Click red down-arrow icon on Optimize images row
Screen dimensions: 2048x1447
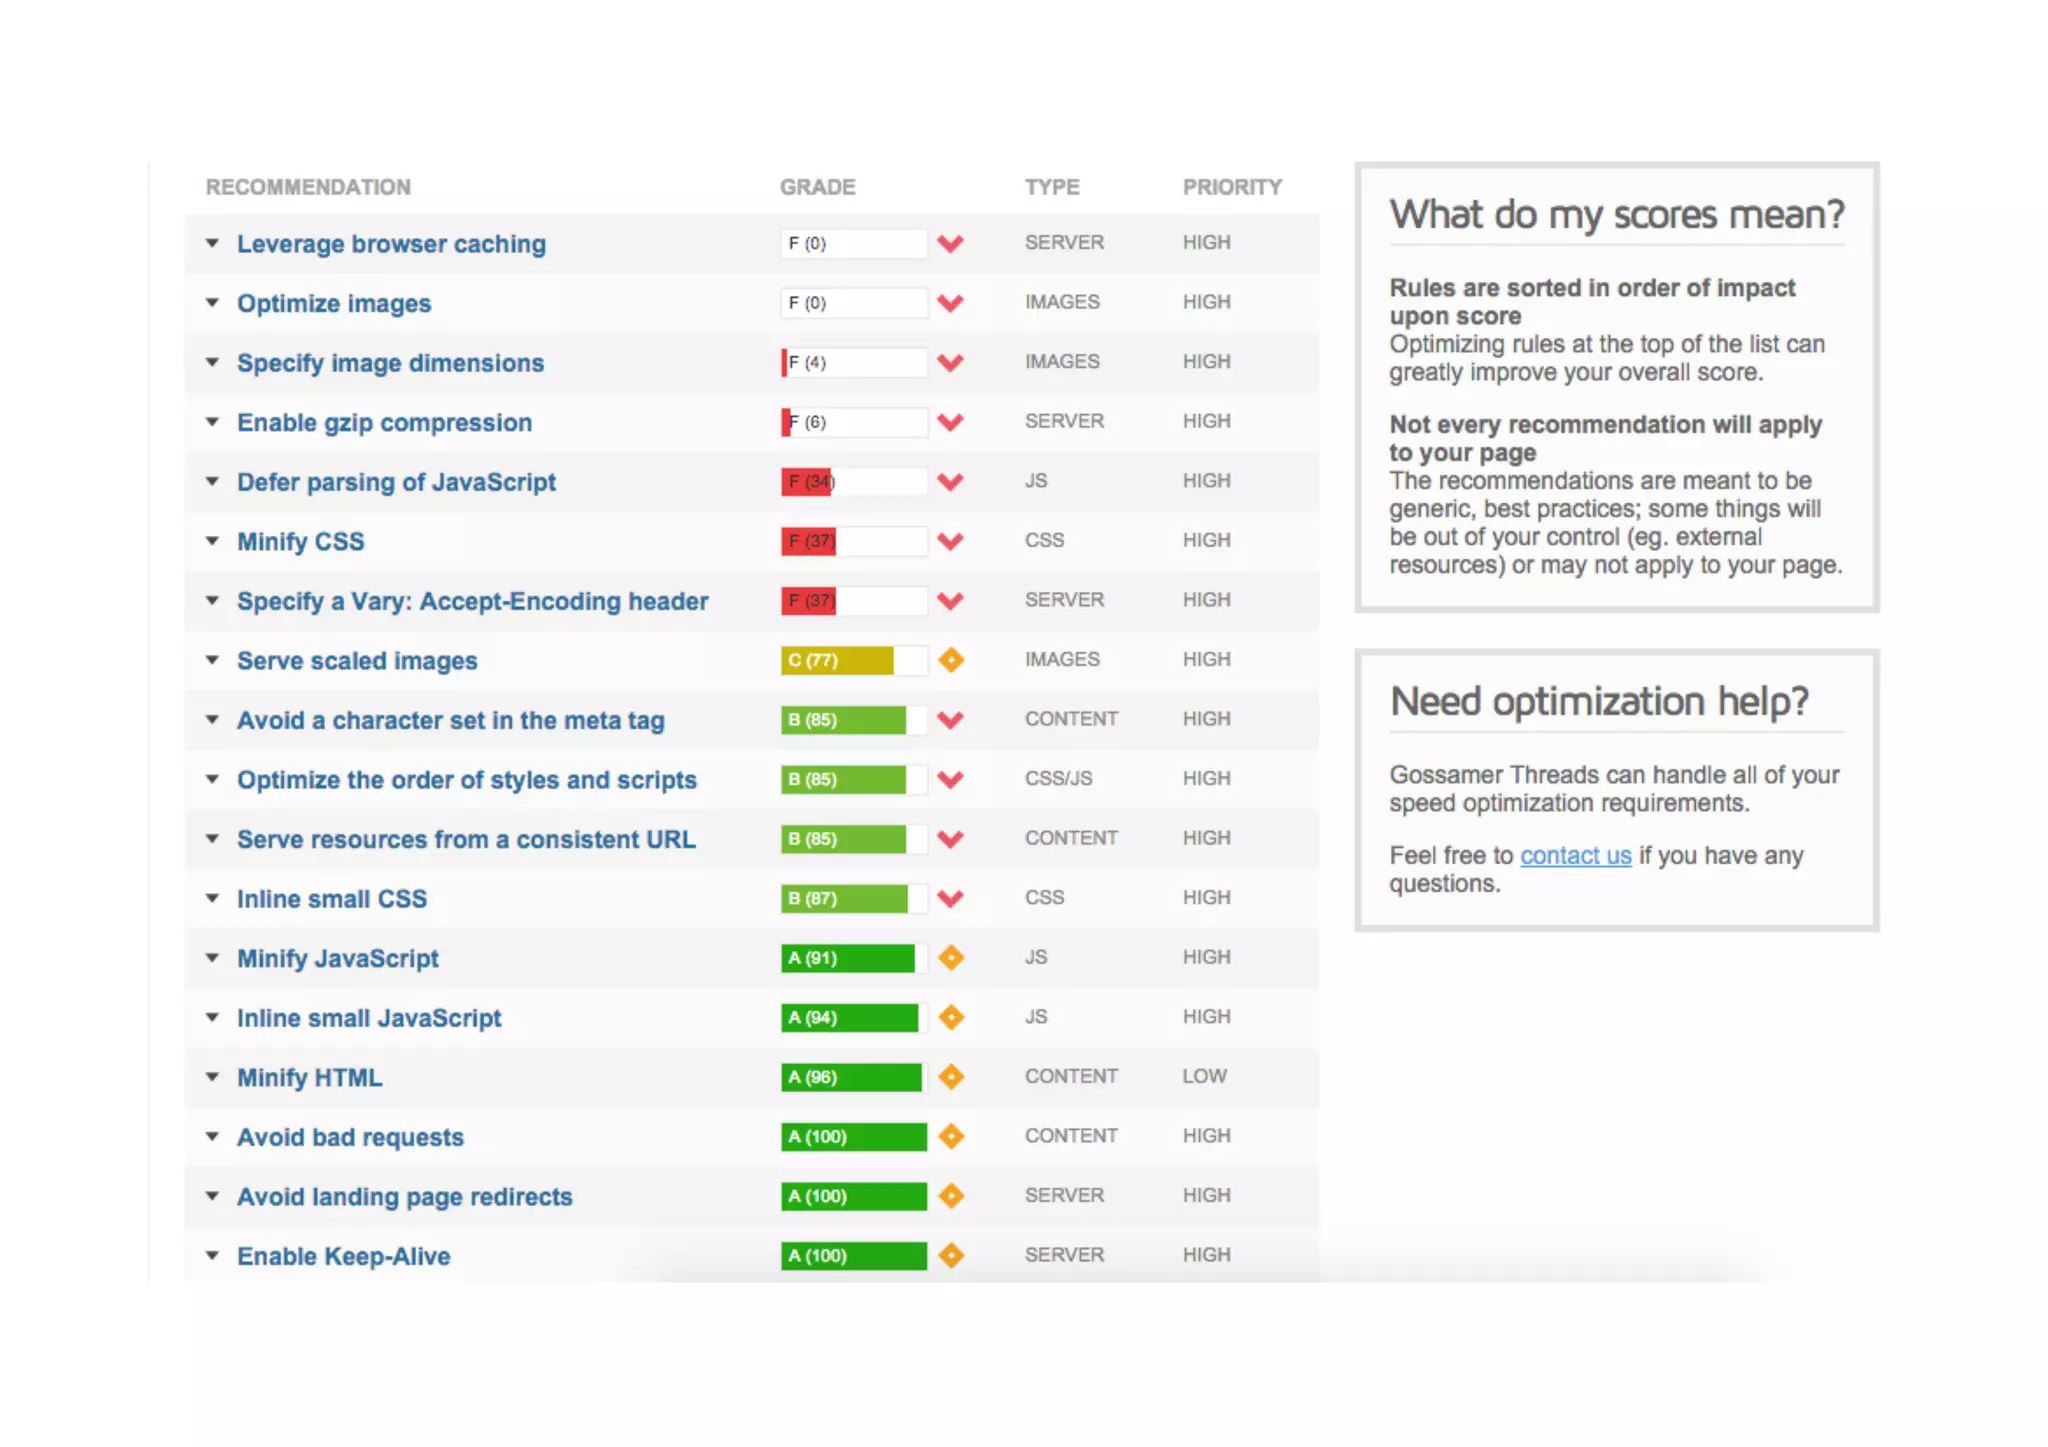[x=950, y=303]
